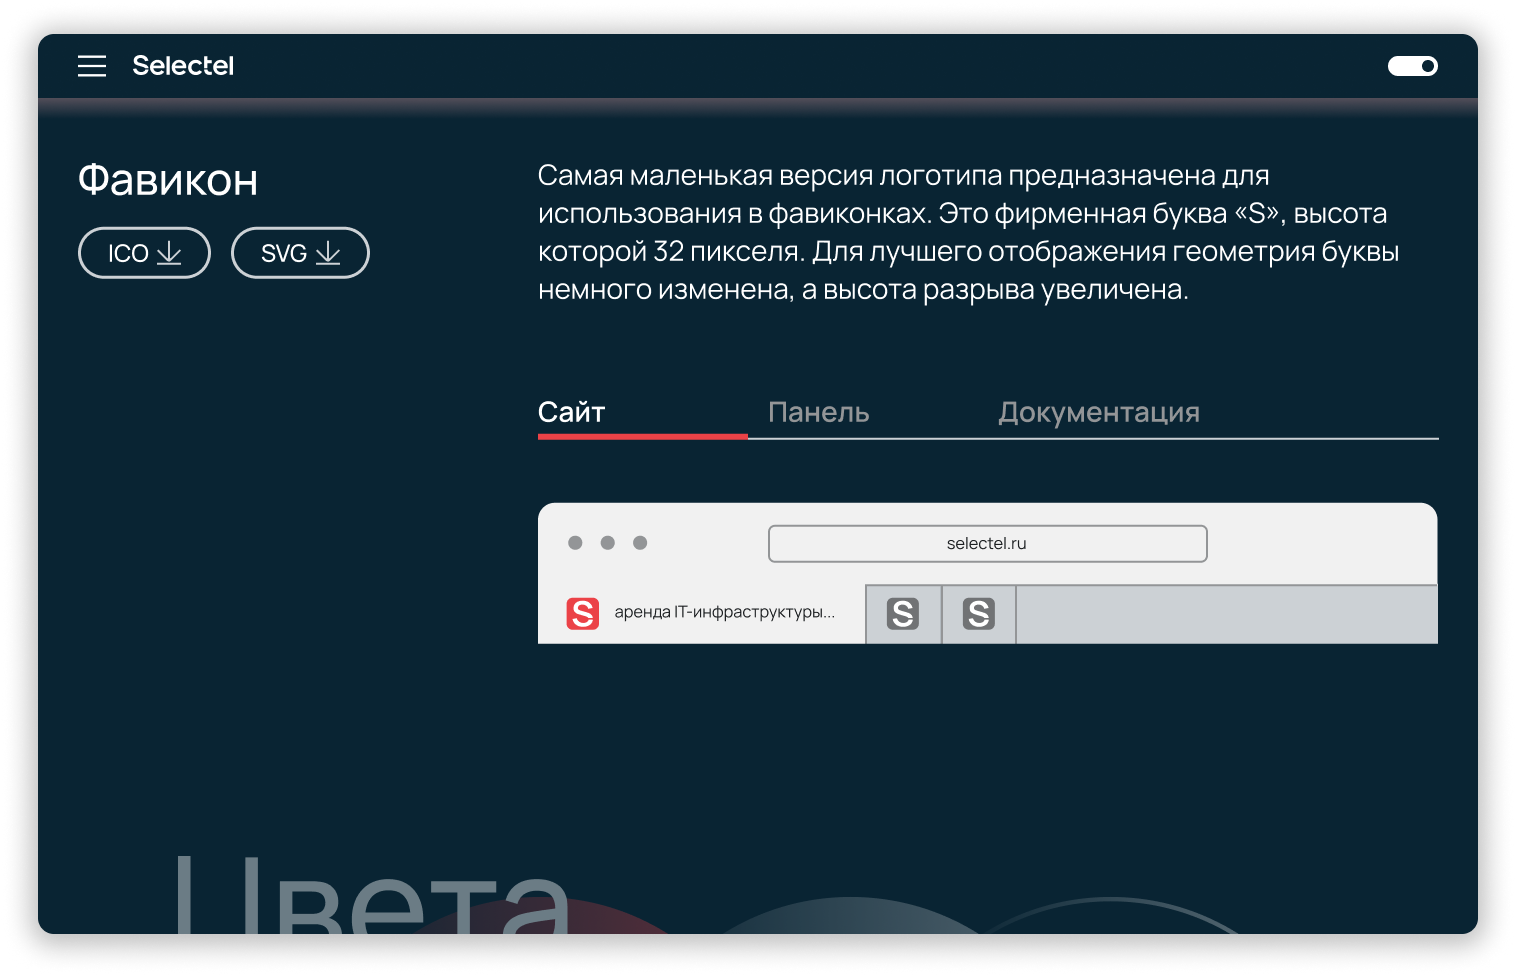Open the hamburger navigation menu
1516x976 pixels.
point(92,65)
